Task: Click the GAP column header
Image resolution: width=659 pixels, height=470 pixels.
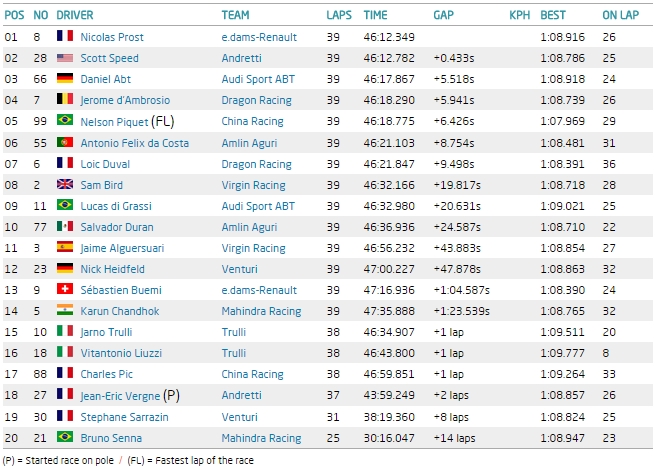Action: (x=443, y=16)
